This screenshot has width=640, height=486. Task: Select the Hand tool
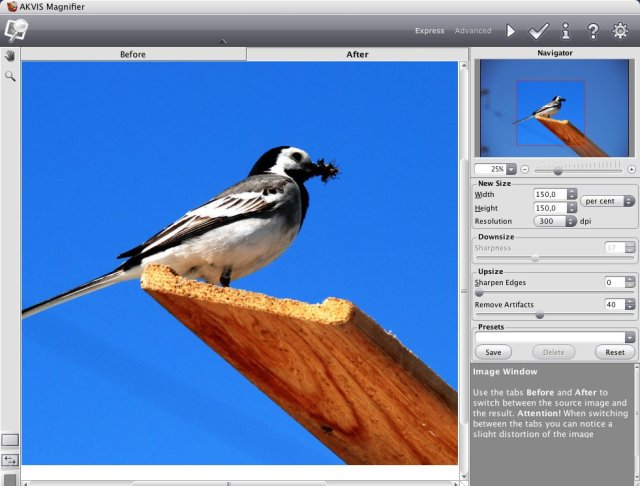(10, 56)
